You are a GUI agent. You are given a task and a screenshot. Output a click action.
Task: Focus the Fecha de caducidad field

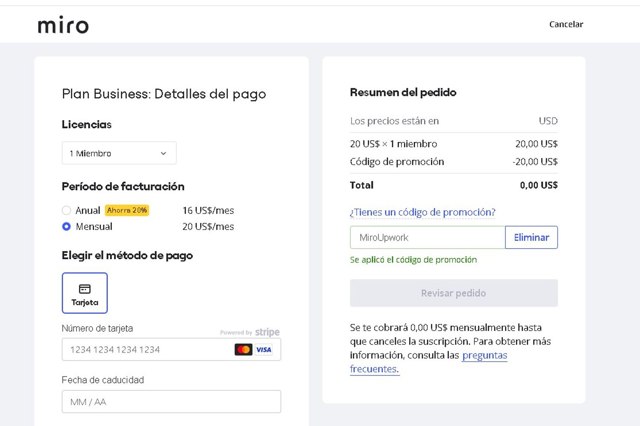click(x=171, y=402)
